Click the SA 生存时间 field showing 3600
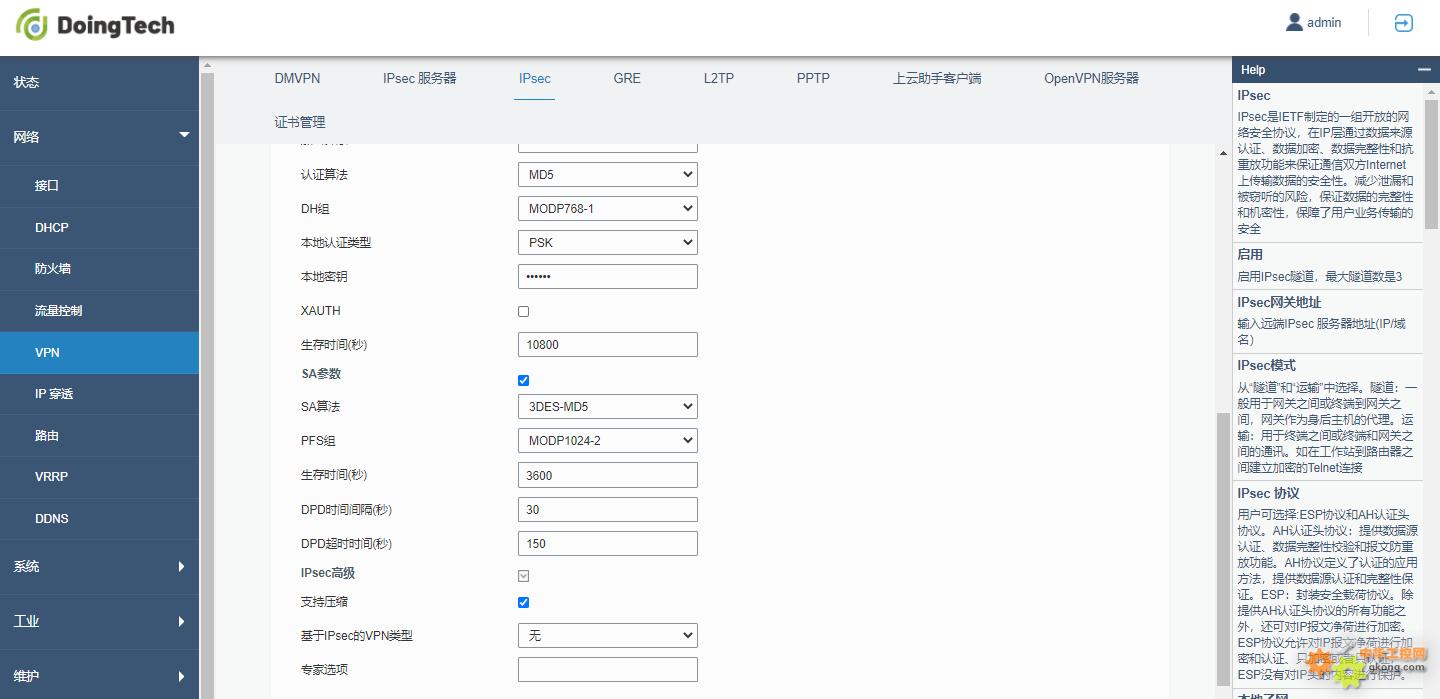 tap(608, 475)
